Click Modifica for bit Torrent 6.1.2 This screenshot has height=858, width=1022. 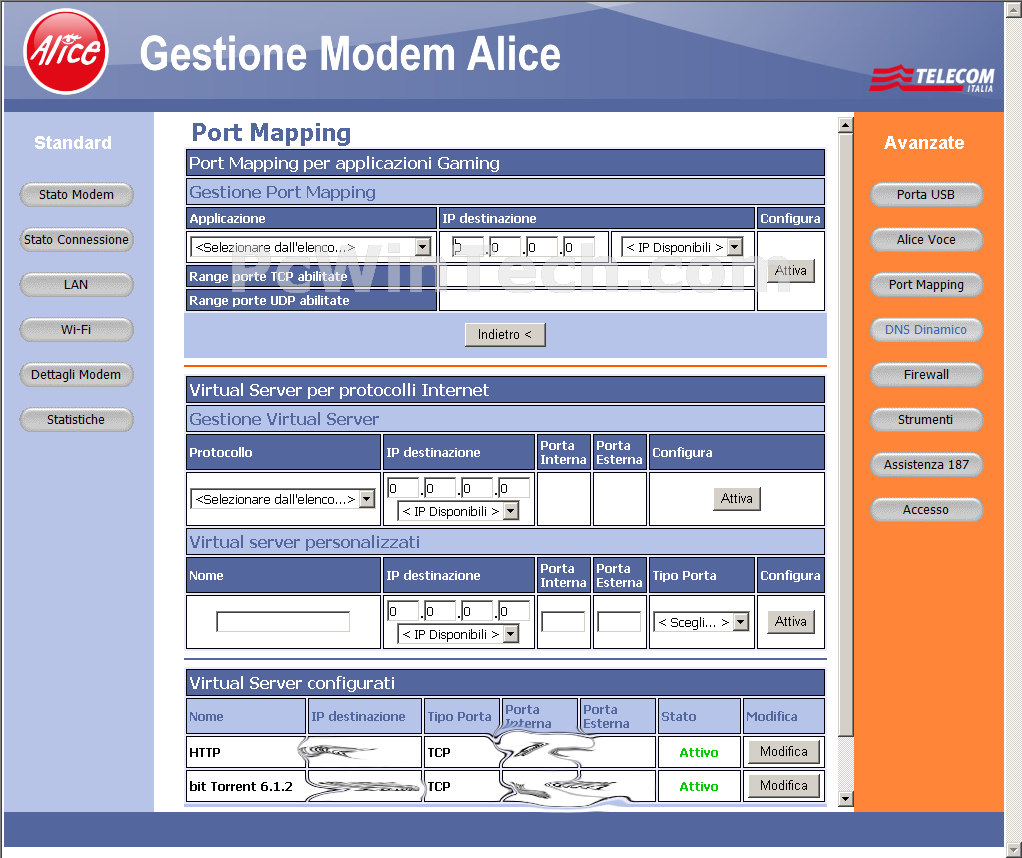(783, 786)
